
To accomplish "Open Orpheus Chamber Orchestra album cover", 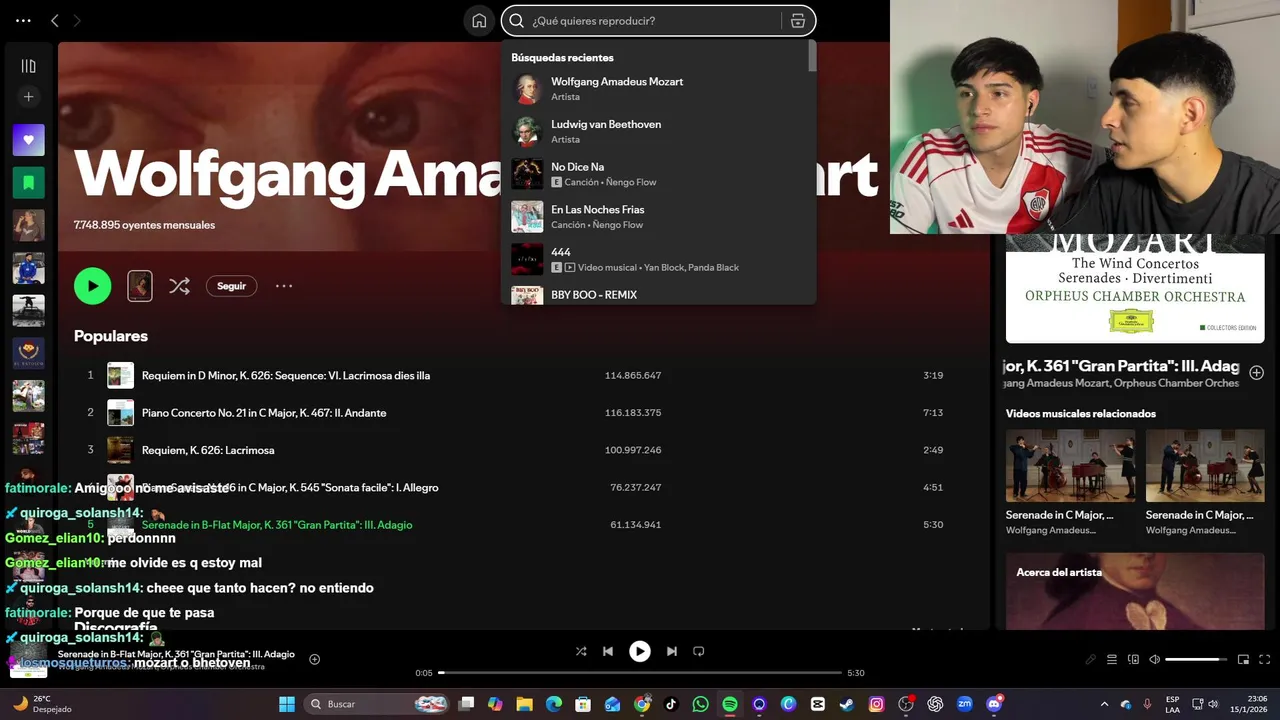I will click(x=1135, y=289).
